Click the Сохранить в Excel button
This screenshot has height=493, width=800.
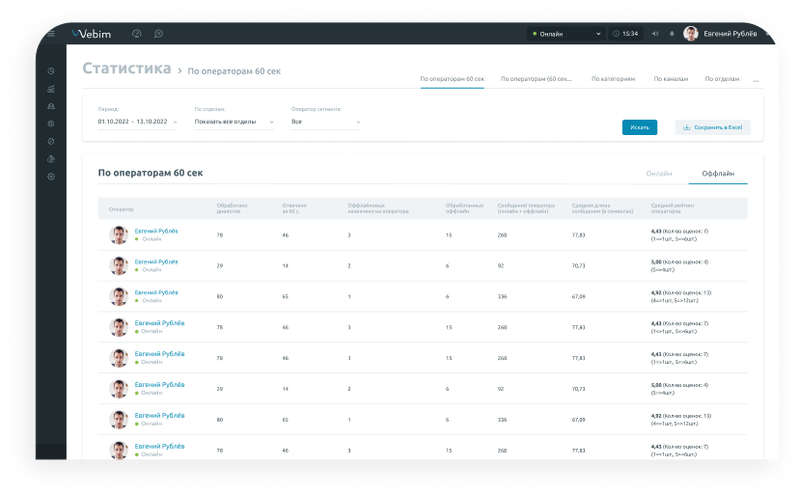pos(713,127)
